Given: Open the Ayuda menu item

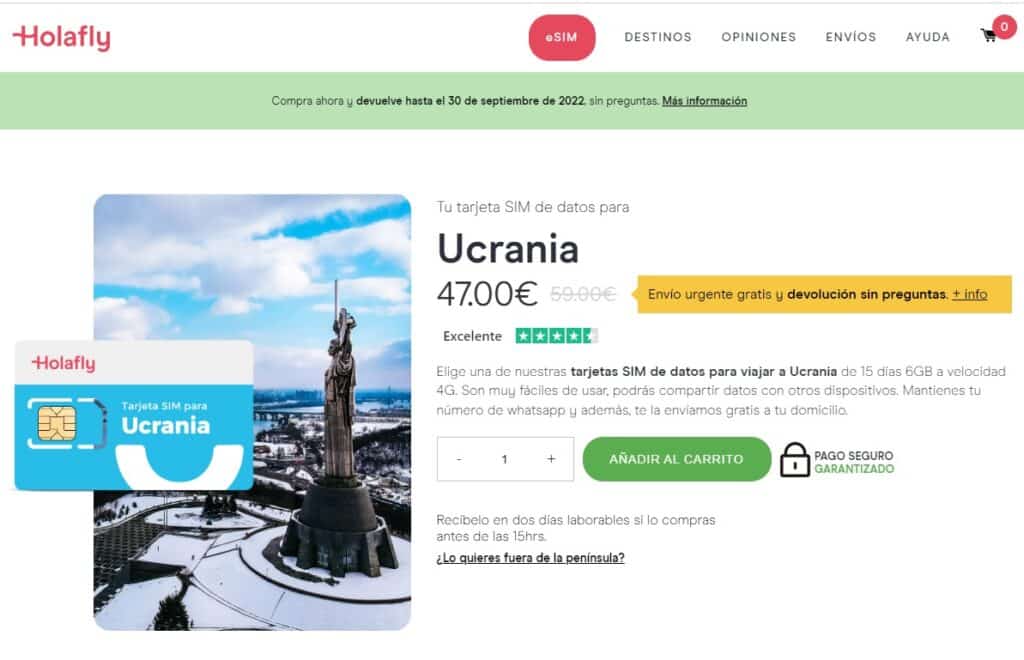Looking at the screenshot, I should tap(927, 37).
